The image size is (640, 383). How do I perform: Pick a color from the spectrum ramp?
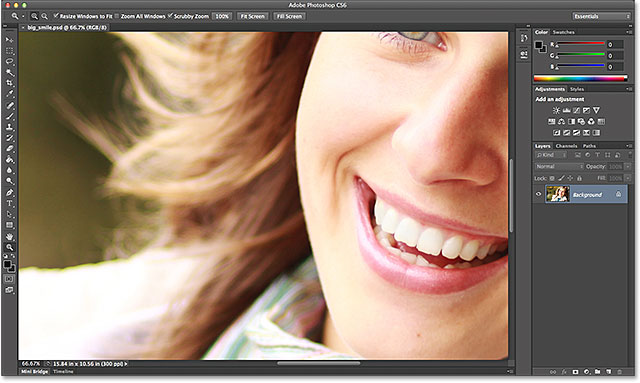[x=580, y=78]
